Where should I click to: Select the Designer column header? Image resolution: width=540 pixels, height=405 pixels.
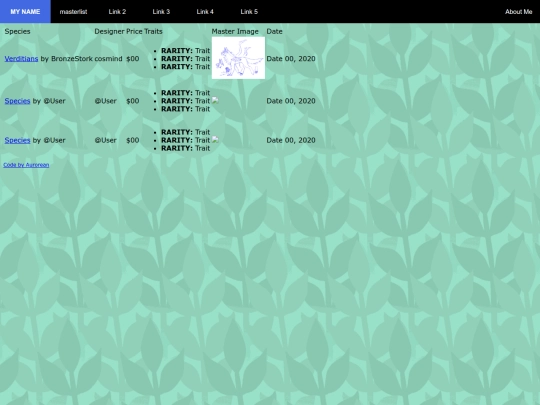tap(109, 31)
